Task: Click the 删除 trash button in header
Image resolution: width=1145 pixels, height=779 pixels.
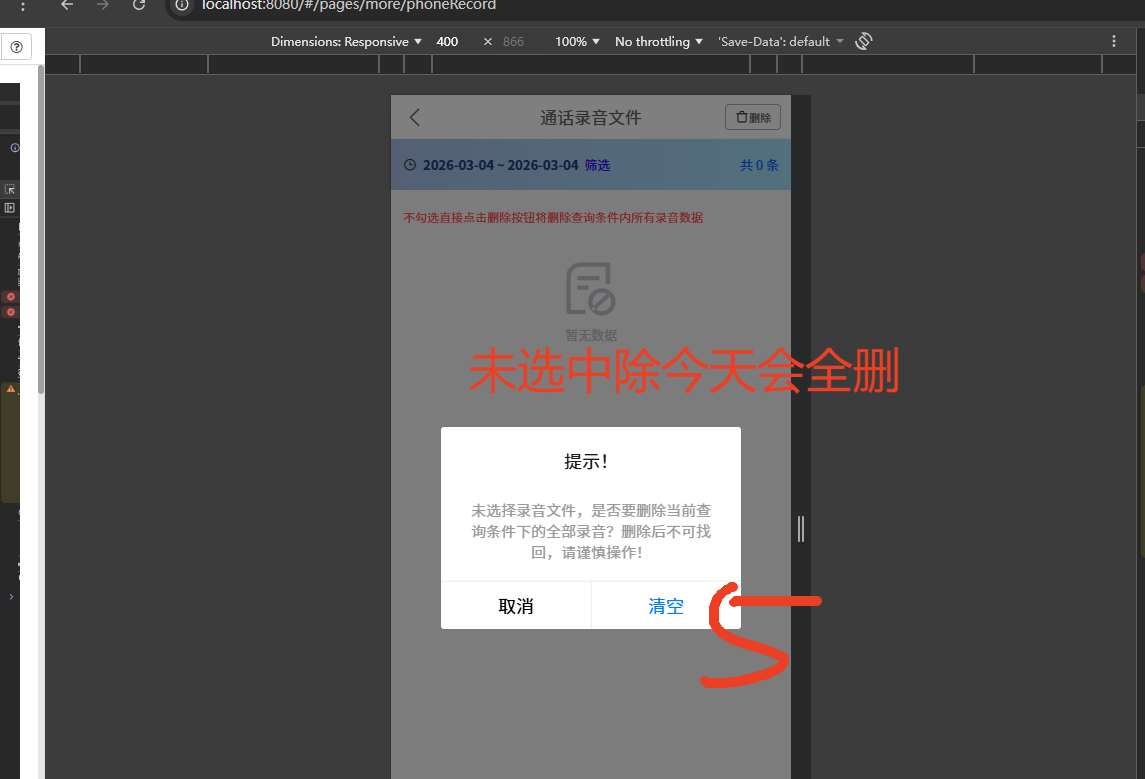Action: pos(753,118)
